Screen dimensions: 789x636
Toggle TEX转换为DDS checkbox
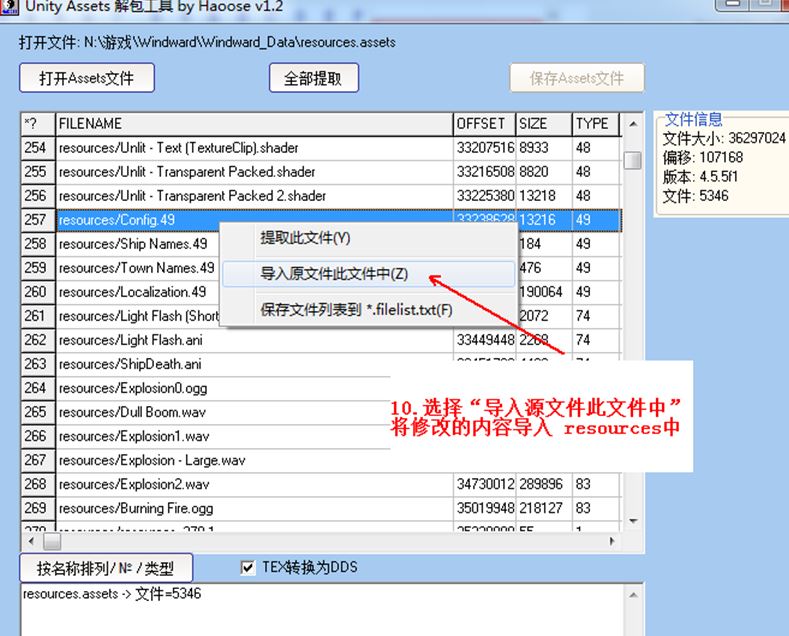coord(248,568)
